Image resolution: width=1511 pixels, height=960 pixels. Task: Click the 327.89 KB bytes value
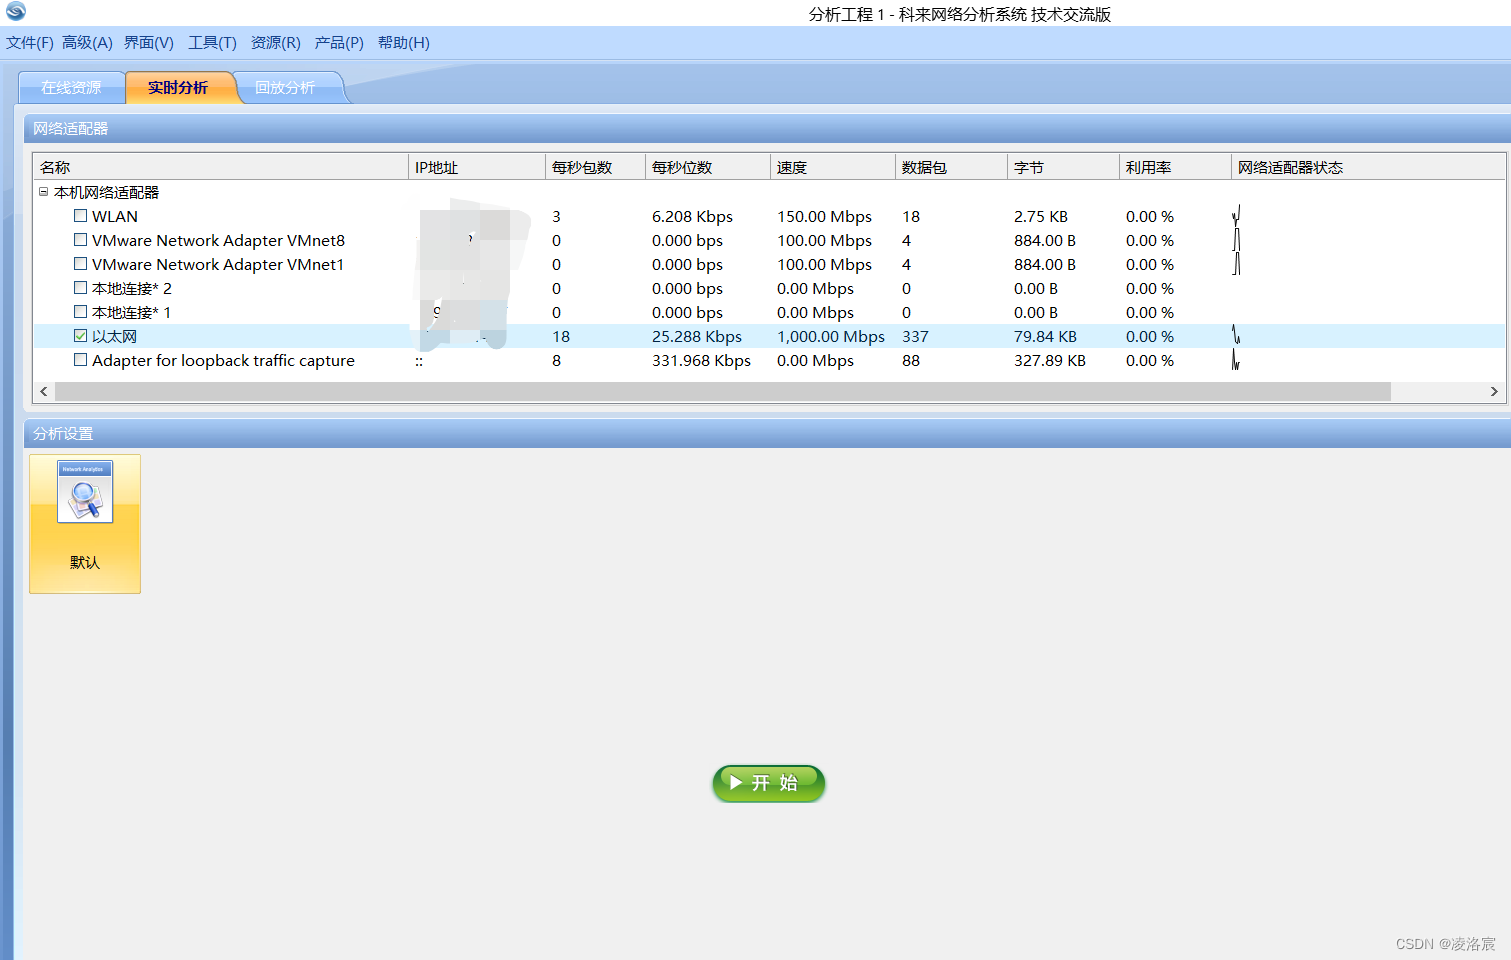1050,360
